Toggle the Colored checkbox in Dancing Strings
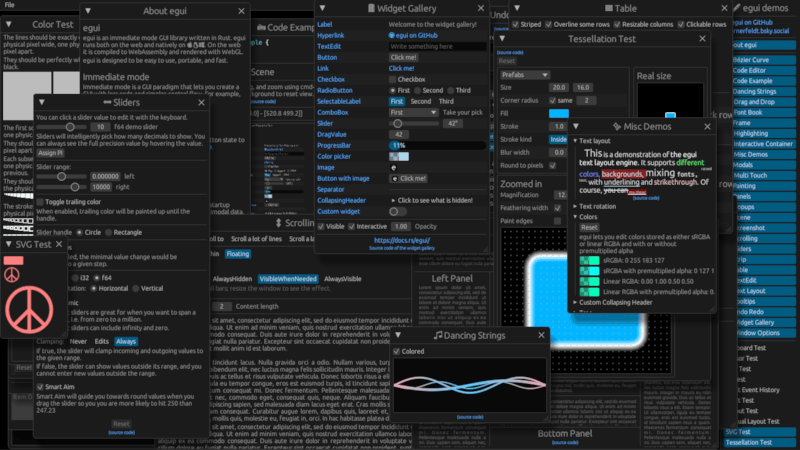 398,352
